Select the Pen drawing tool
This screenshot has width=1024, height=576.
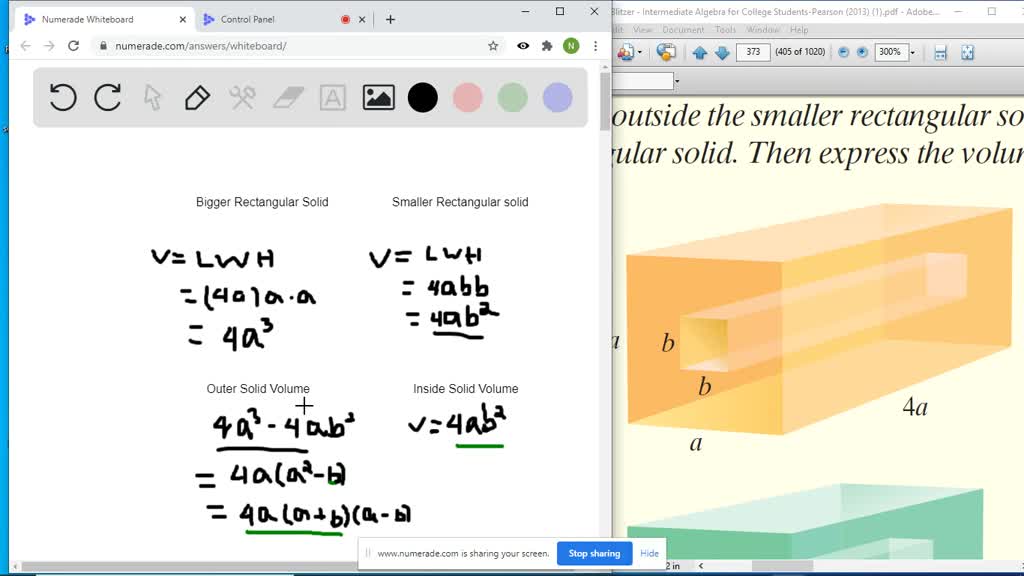[196, 97]
